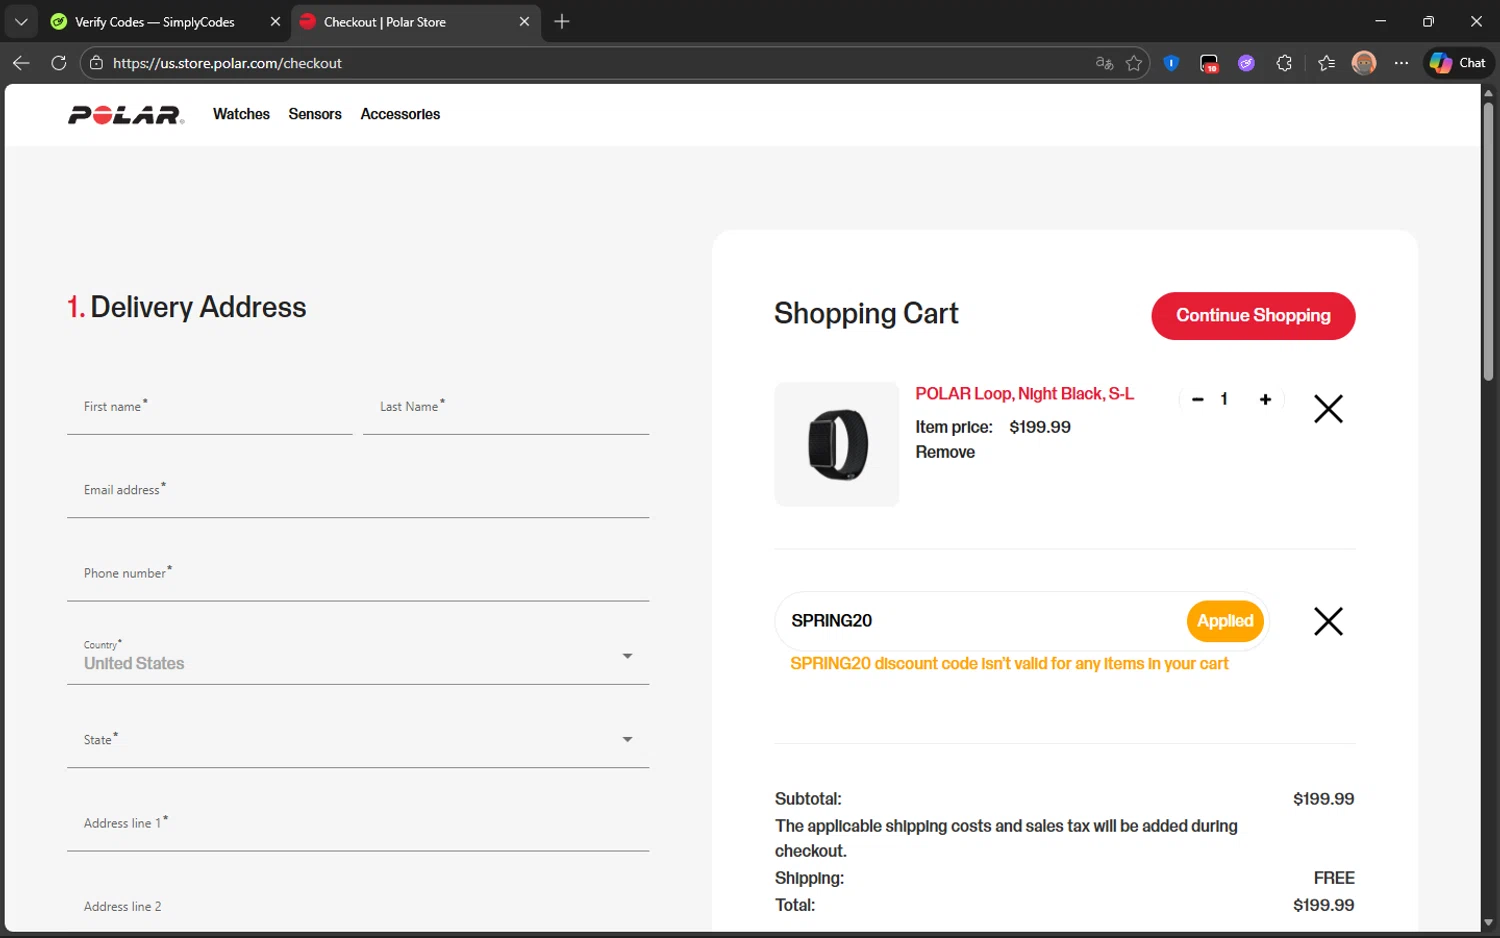The height and width of the screenshot is (938, 1500).
Task: Open the Sensors menu
Action: [315, 114]
